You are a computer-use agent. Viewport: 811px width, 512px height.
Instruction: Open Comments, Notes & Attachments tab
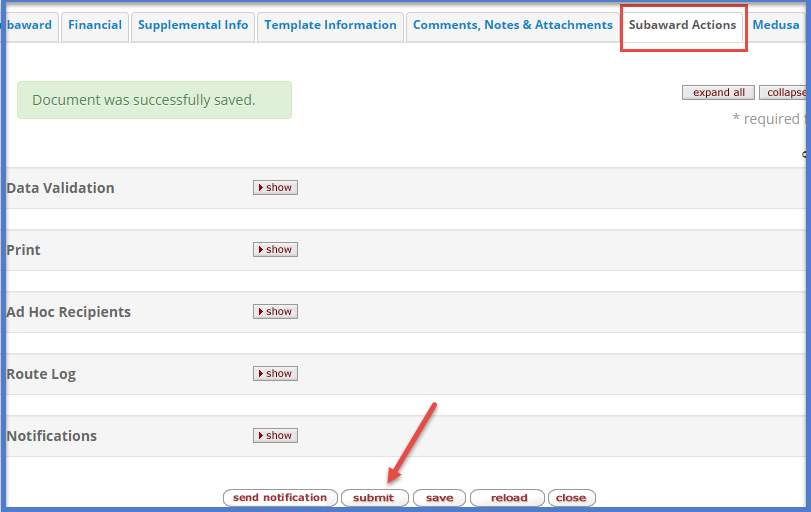tap(512, 26)
